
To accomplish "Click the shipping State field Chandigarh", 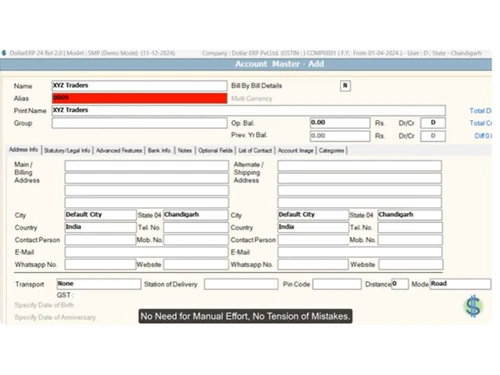I will [x=410, y=215].
